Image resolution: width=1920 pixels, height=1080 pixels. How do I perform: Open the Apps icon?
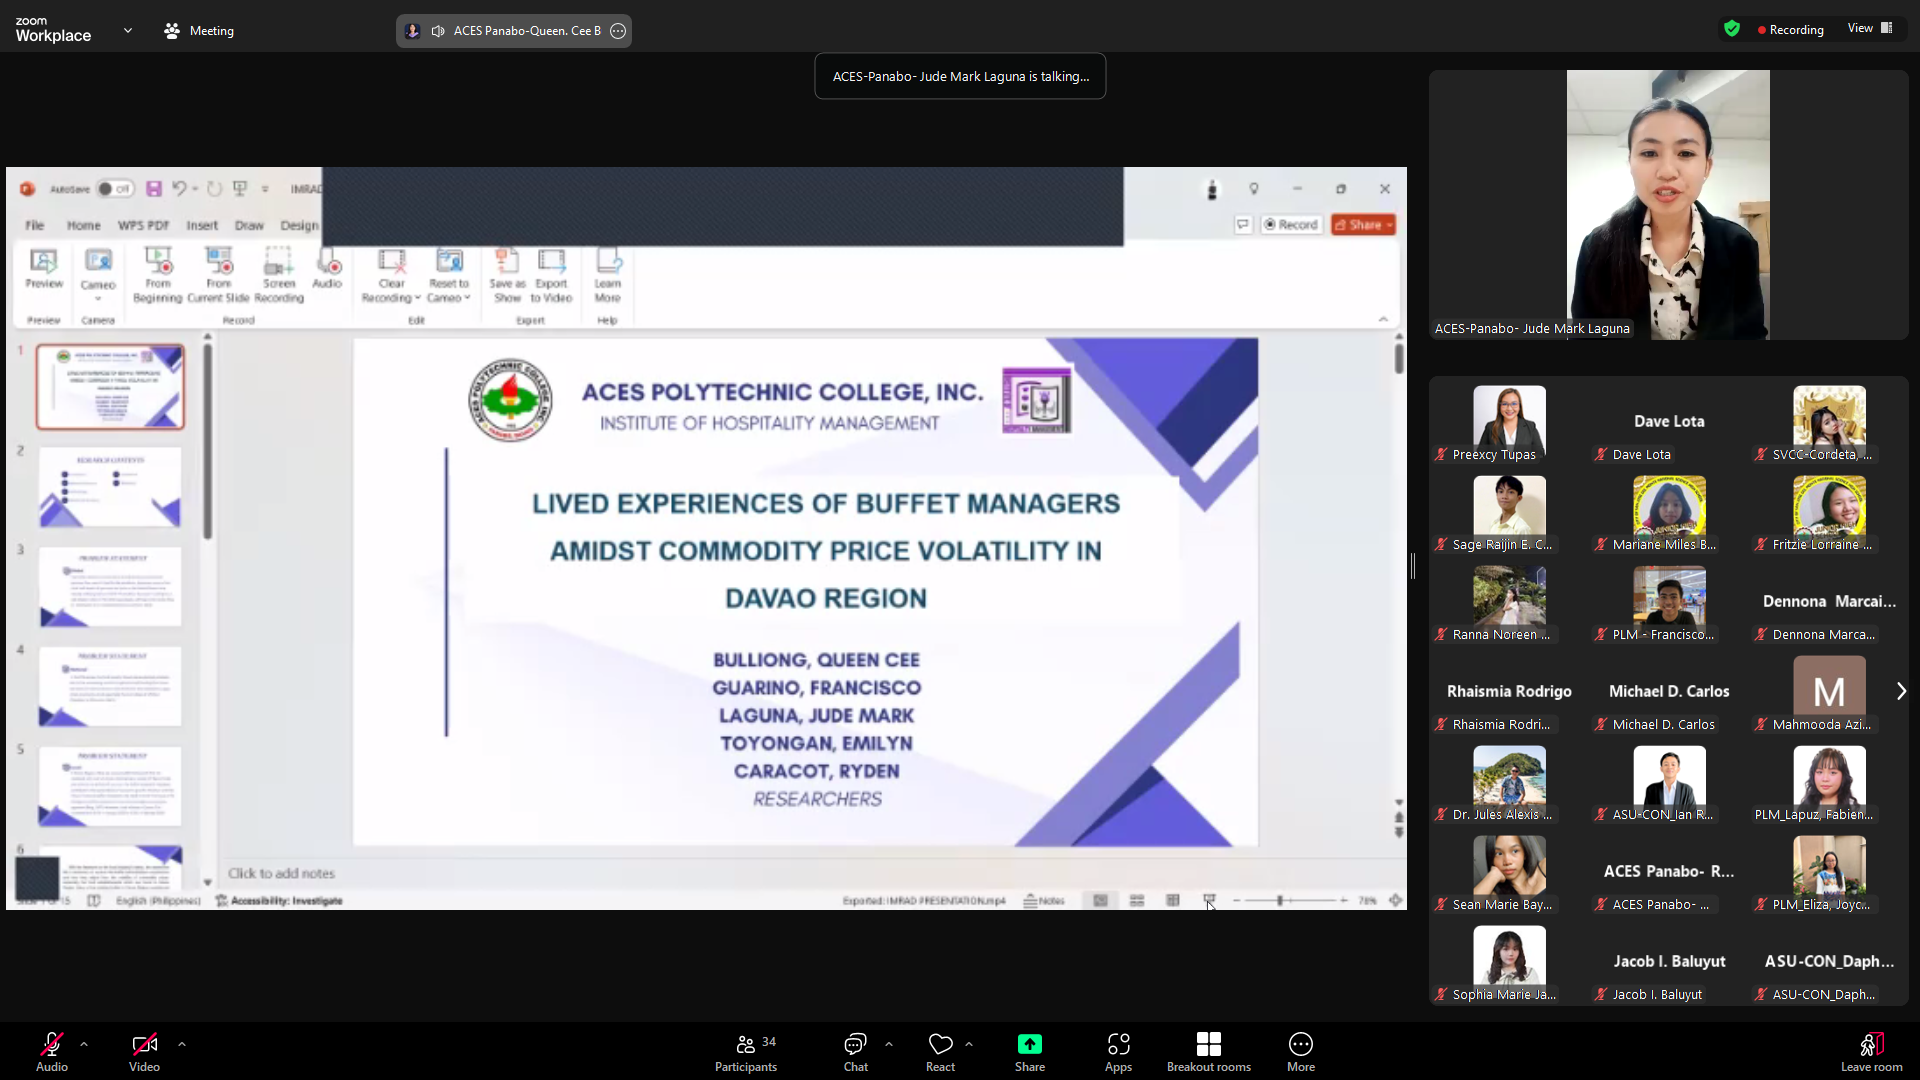click(x=1118, y=1045)
